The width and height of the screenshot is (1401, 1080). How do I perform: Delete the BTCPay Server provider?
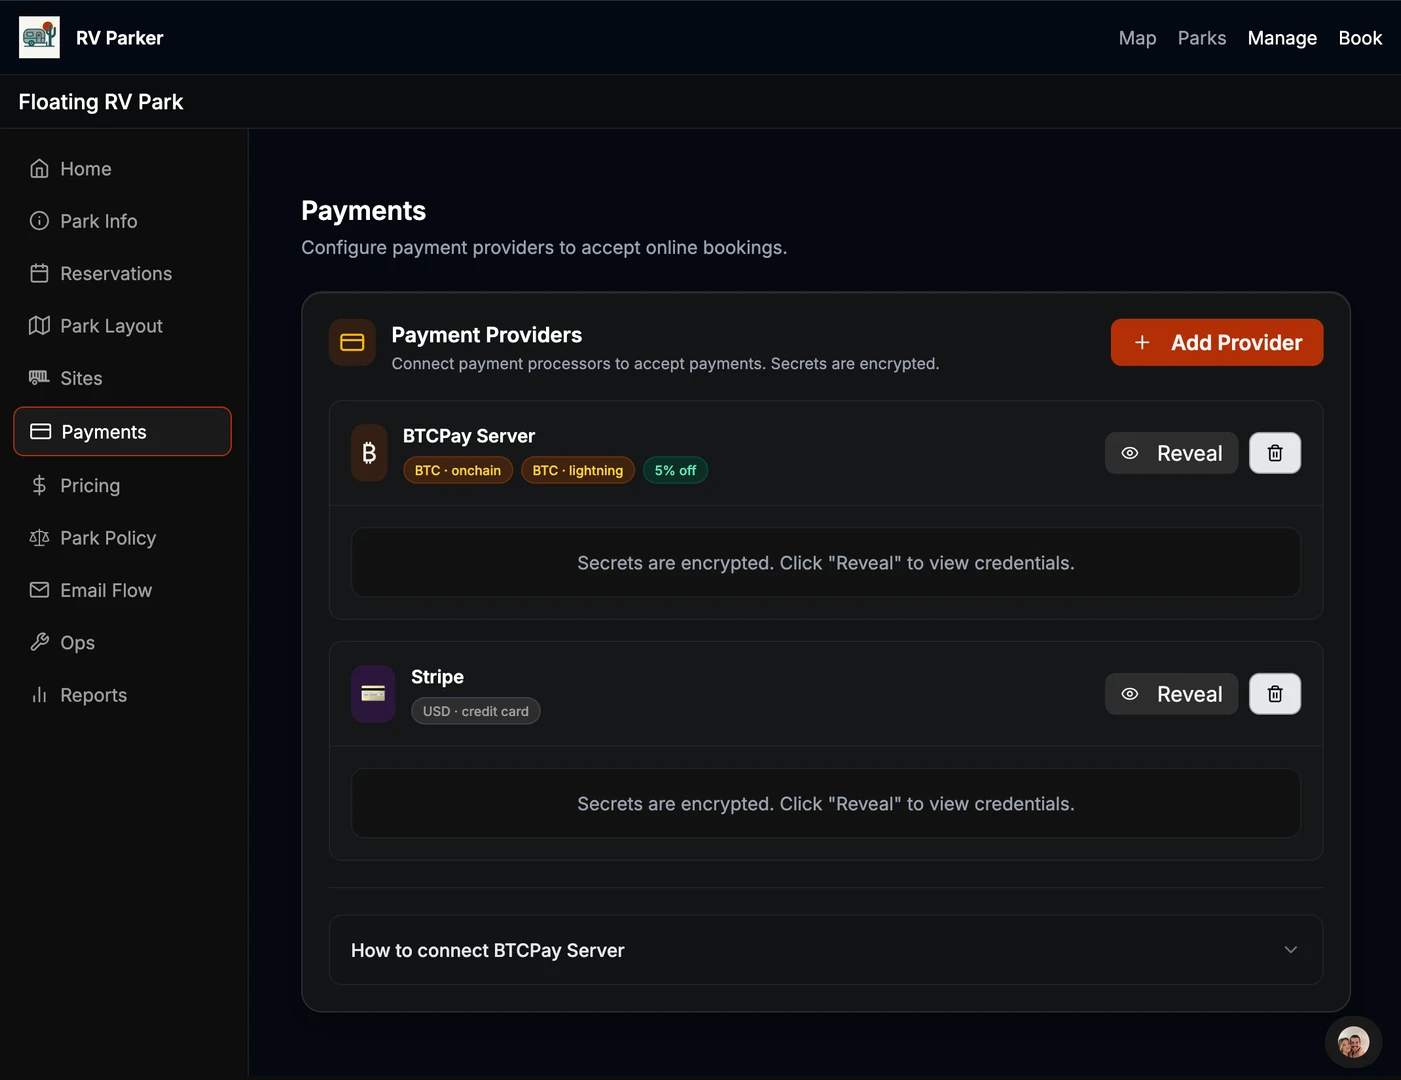[x=1275, y=453]
